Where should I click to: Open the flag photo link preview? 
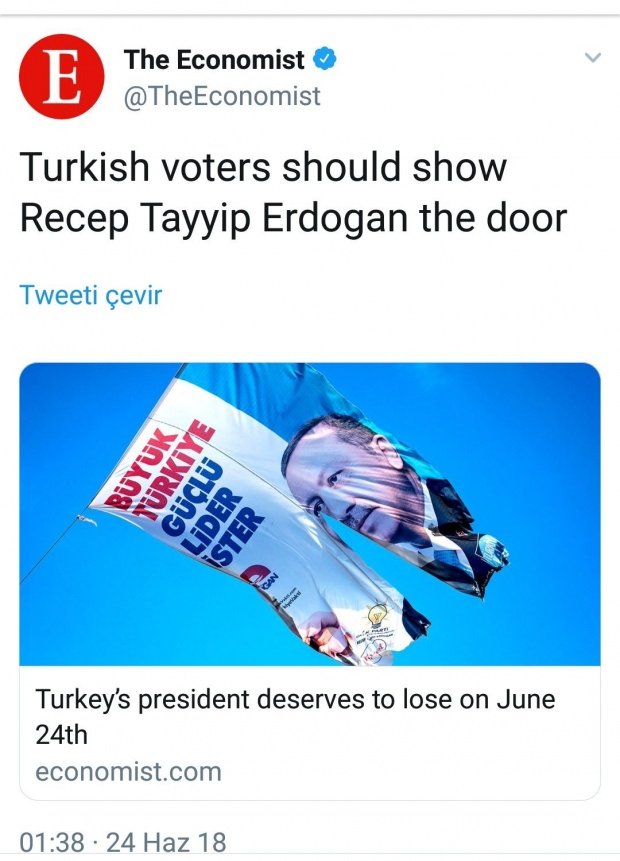pyautogui.click(x=310, y=514)
